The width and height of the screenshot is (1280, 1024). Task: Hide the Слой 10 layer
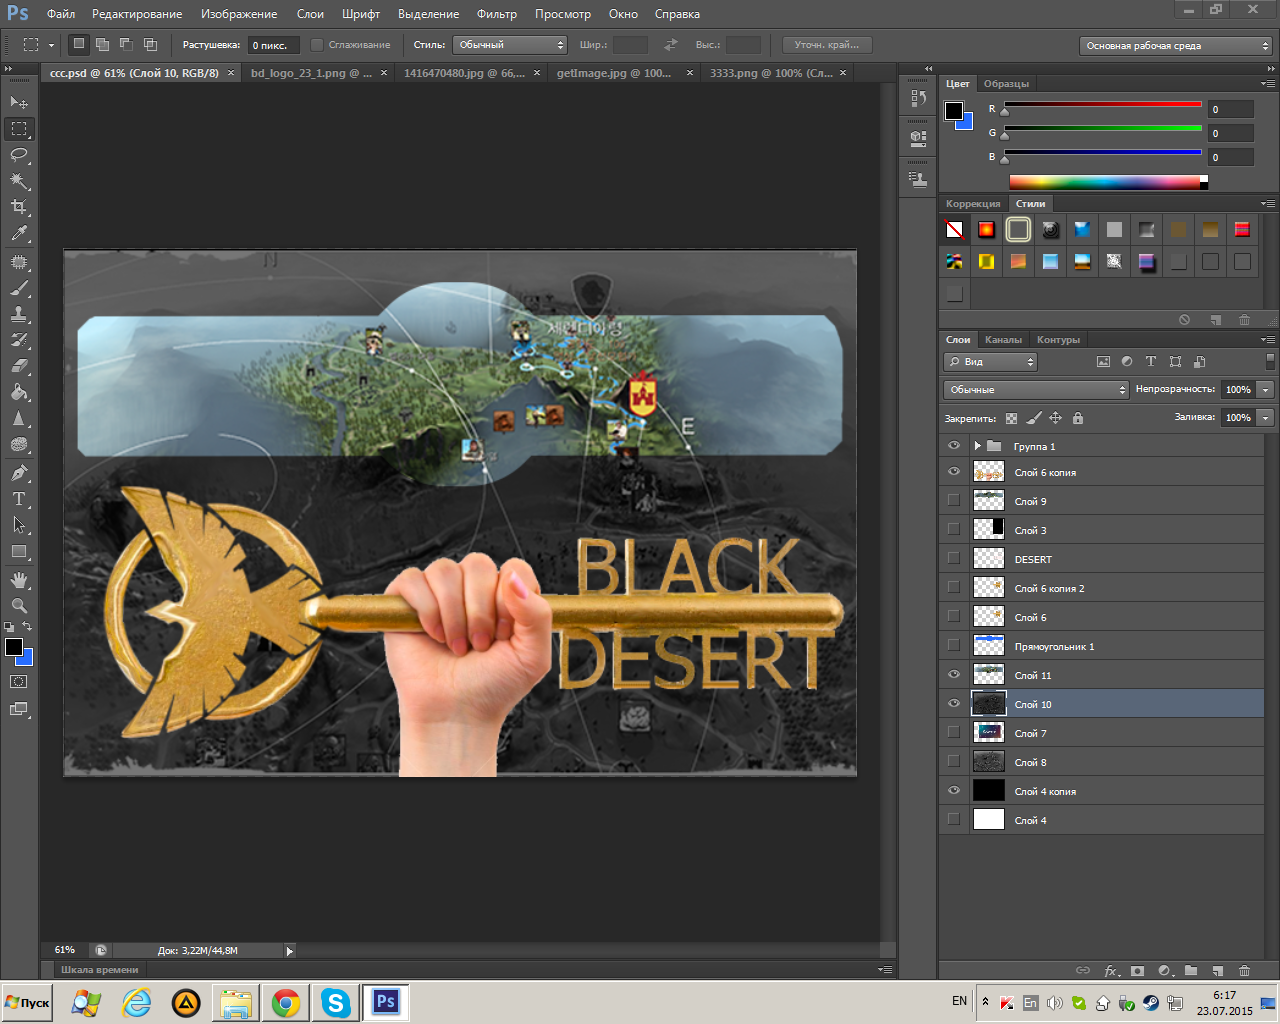pos(953,704)
